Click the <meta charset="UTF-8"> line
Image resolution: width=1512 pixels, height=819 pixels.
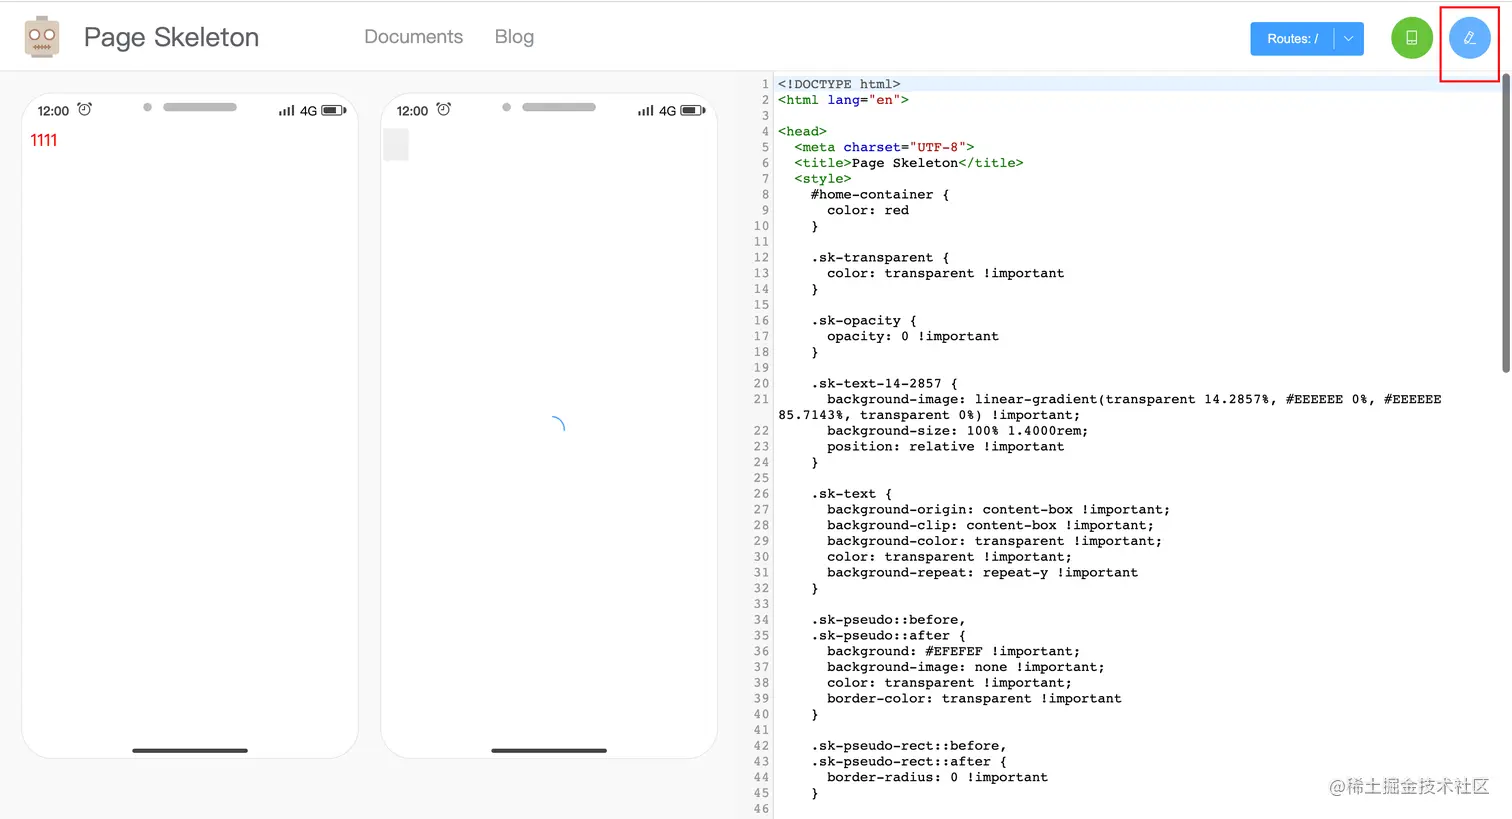884,147
